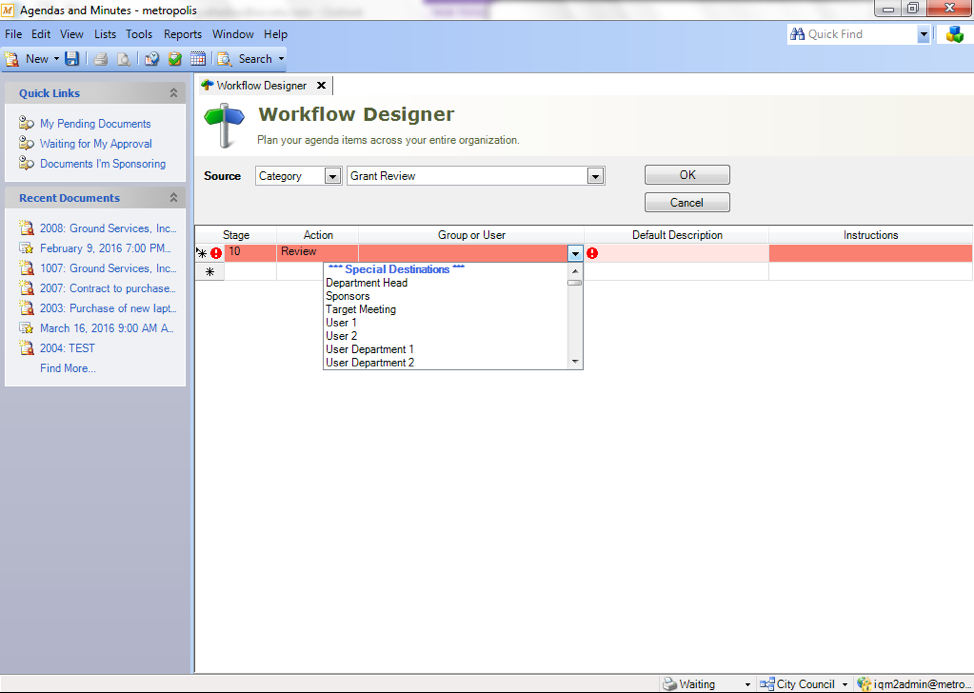The image size is (974, 693).
Task: Select the Workflow Designer tab
Action: 262,86
